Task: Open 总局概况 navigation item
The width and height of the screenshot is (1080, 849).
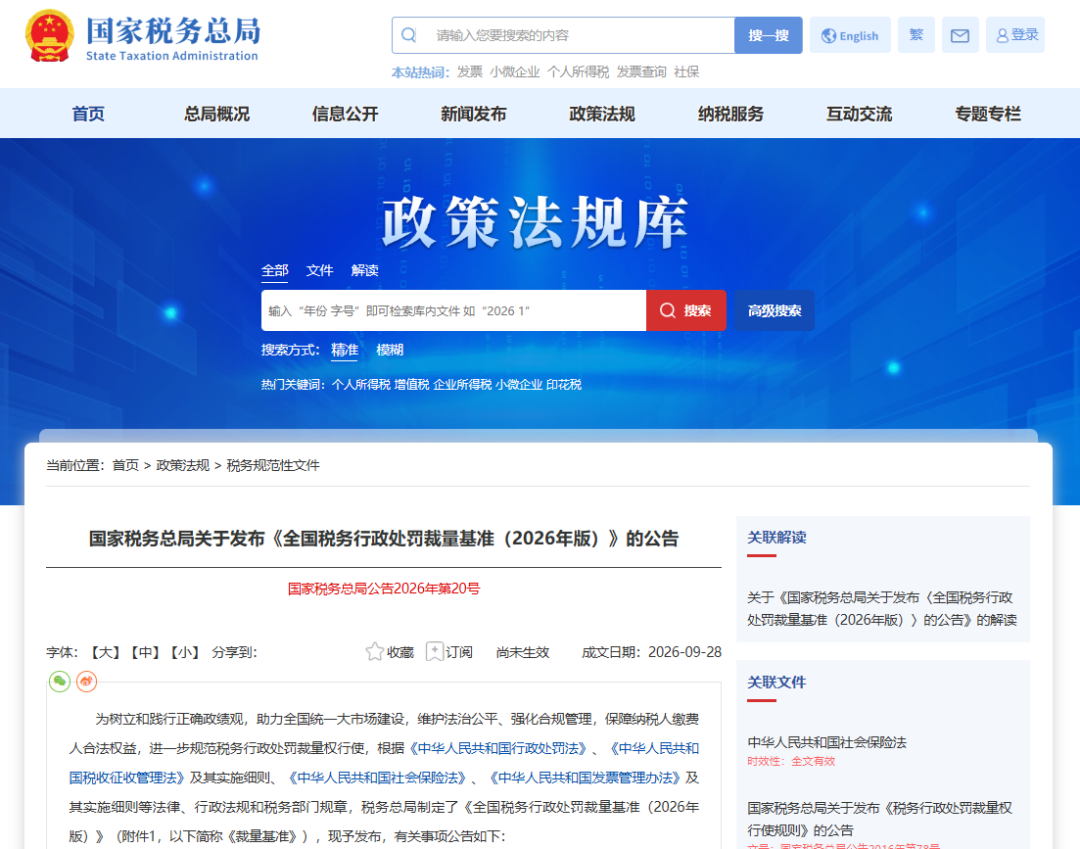Action: click(217, 114)
